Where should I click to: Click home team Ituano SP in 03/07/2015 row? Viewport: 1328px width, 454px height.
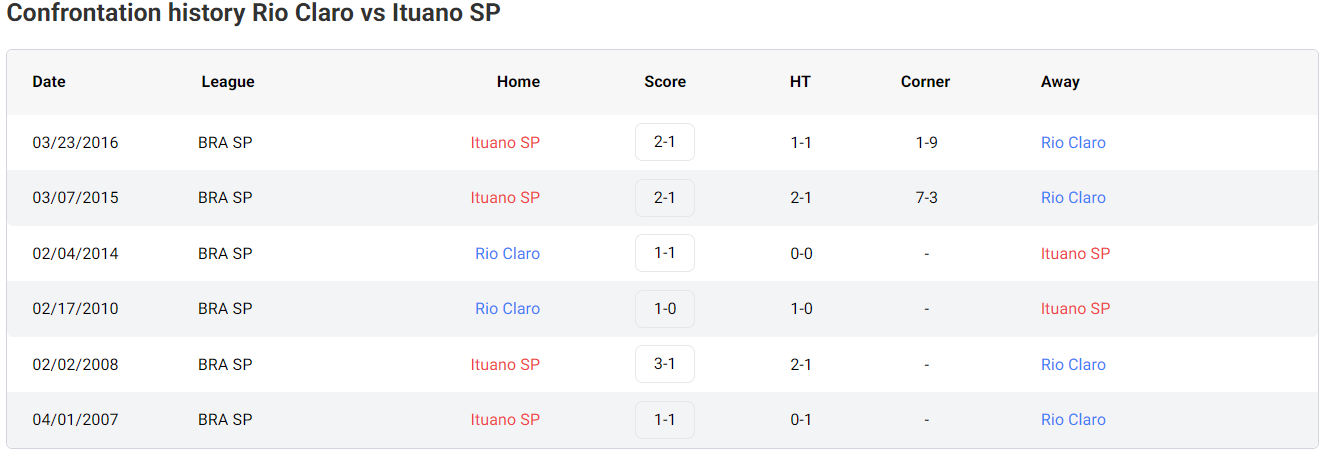click(x=505, y=198)
